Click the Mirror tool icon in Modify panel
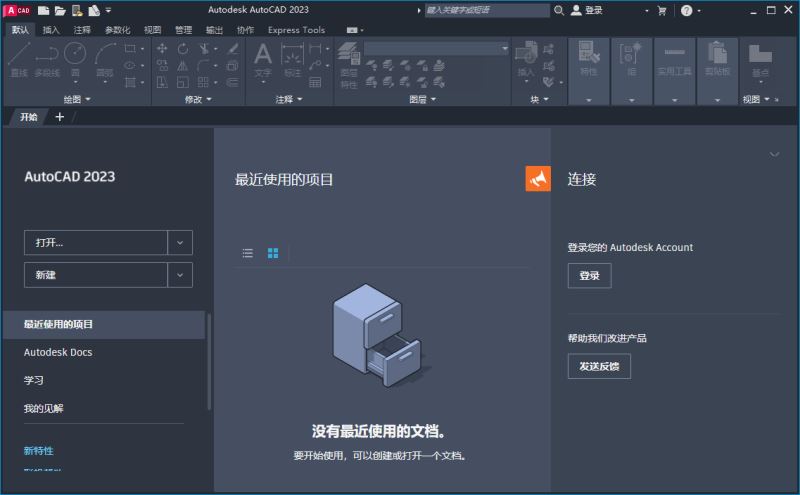The height and width of the screenshot is (495, 800). (x=183, y=66)
